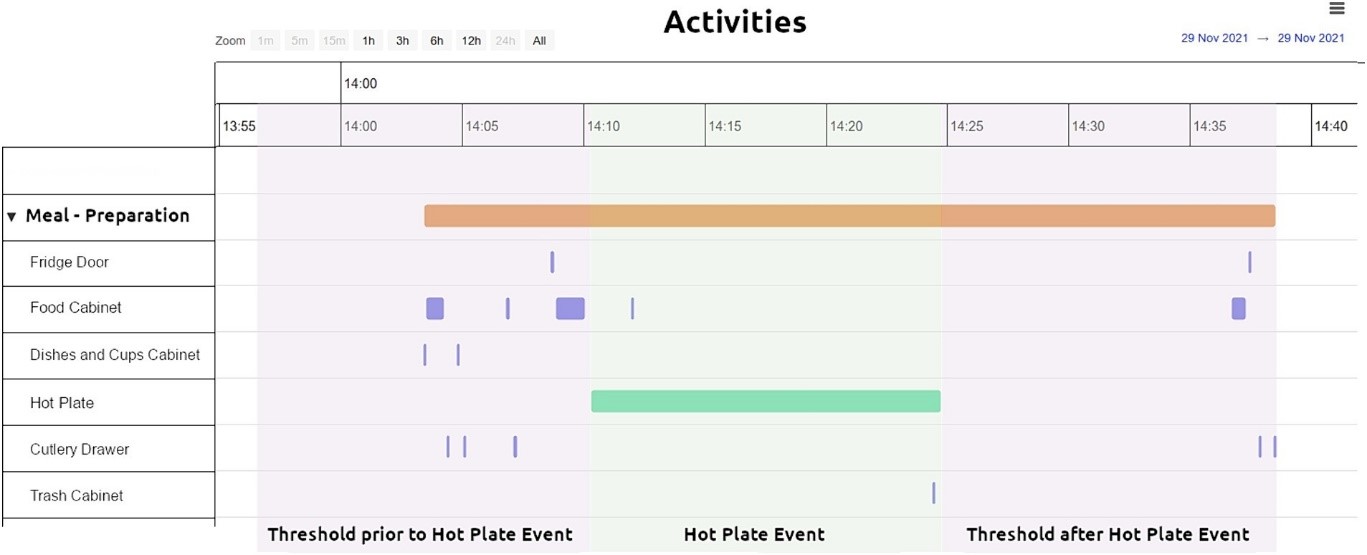Select the Hot Plate row label
Viewport: 1367px width, 555px height.
(62, 403)
